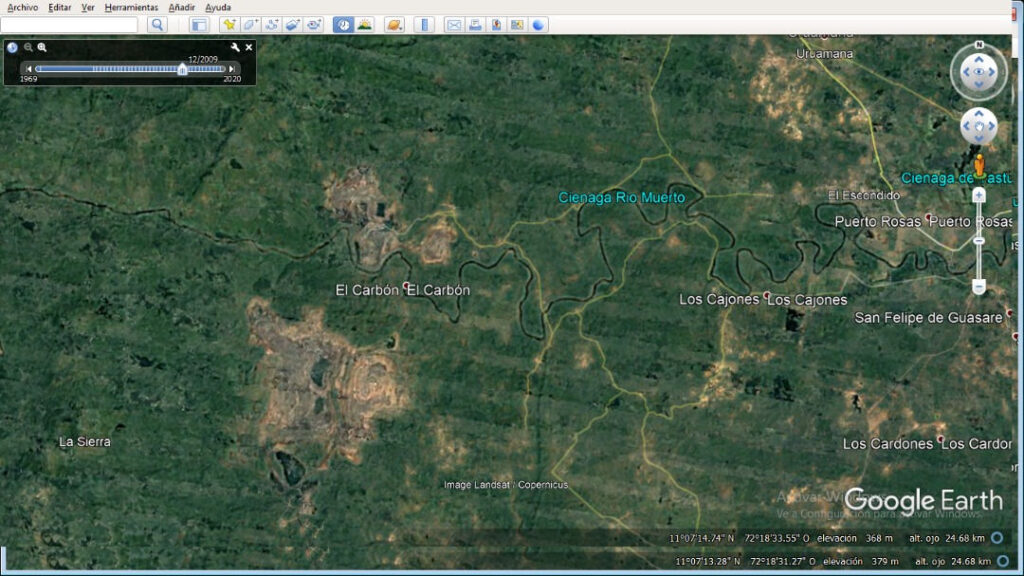Viewport: 1024px width, 576px height.
Task: Select the add path tool
Action: click(x=272, y=25)
